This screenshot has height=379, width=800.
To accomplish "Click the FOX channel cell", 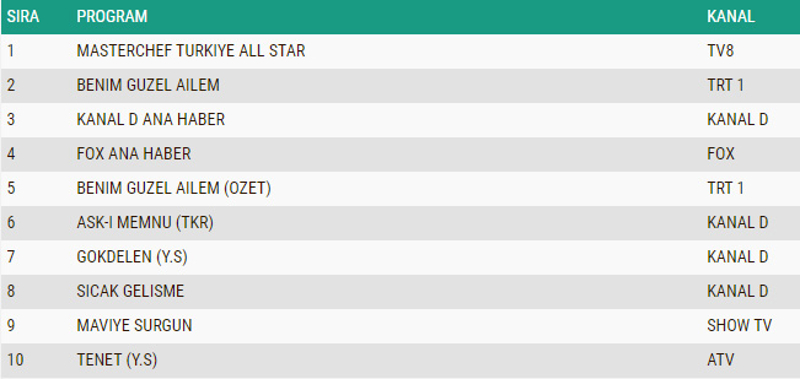I will tap(720, 154).
